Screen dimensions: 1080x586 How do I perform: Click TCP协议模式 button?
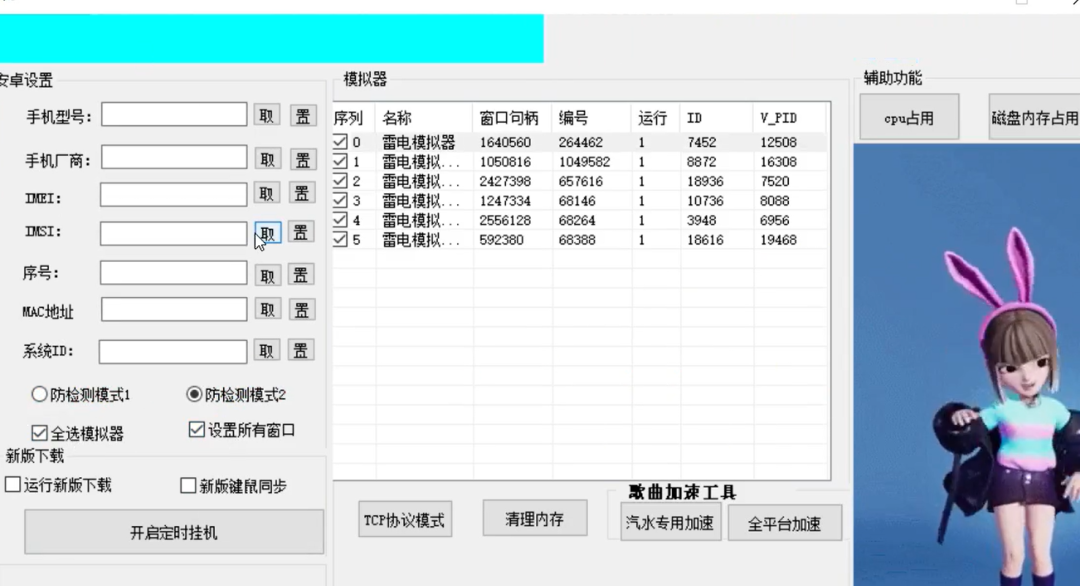click(x=405, y=520)
